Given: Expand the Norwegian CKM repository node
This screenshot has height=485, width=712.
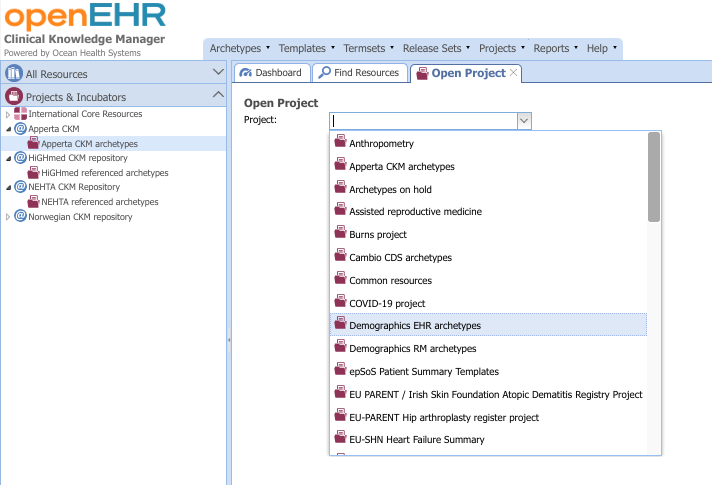Looking at the screenshot, I should click(8, 217).
